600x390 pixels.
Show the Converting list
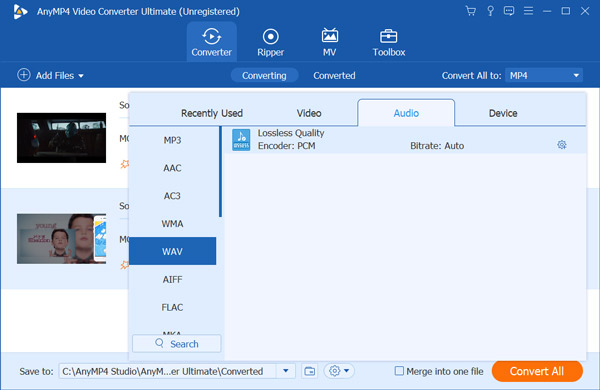tap(264, 75)
